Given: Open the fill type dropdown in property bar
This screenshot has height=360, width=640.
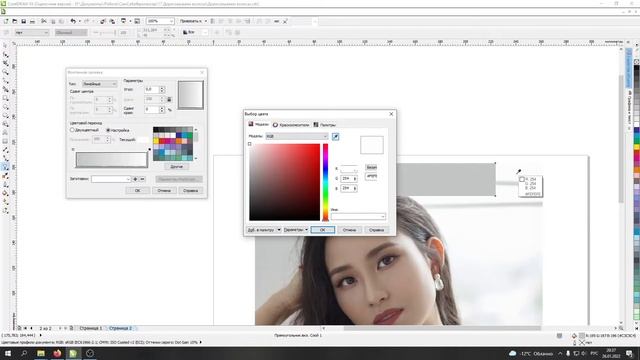Looking at the screenshot, I should pyautogui.click(x=32, y=33).
